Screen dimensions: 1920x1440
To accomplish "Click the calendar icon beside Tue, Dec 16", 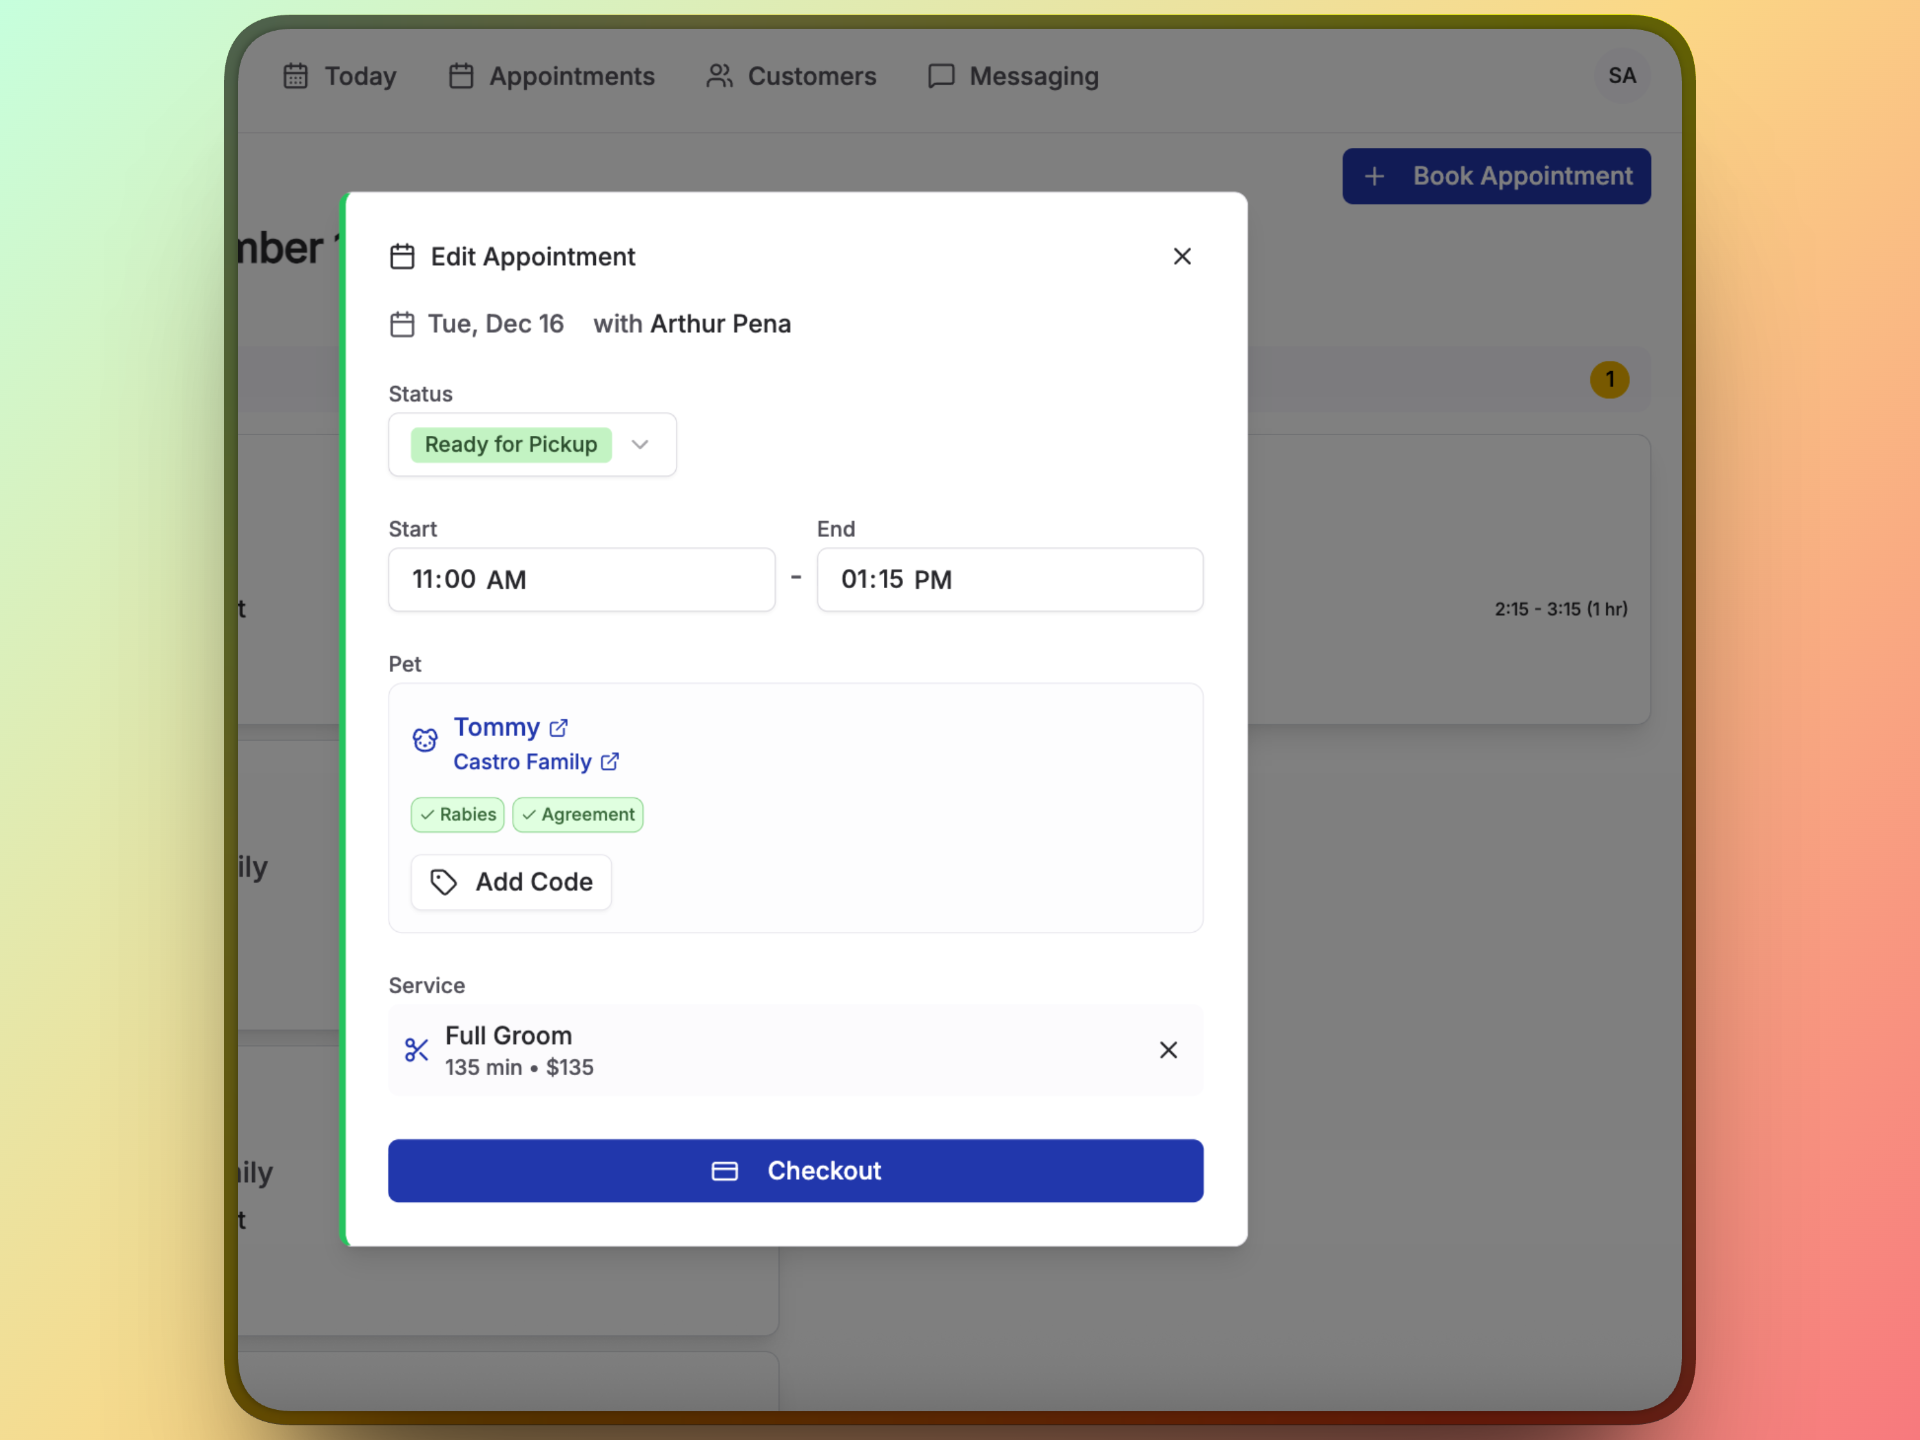I will point(402,323).
